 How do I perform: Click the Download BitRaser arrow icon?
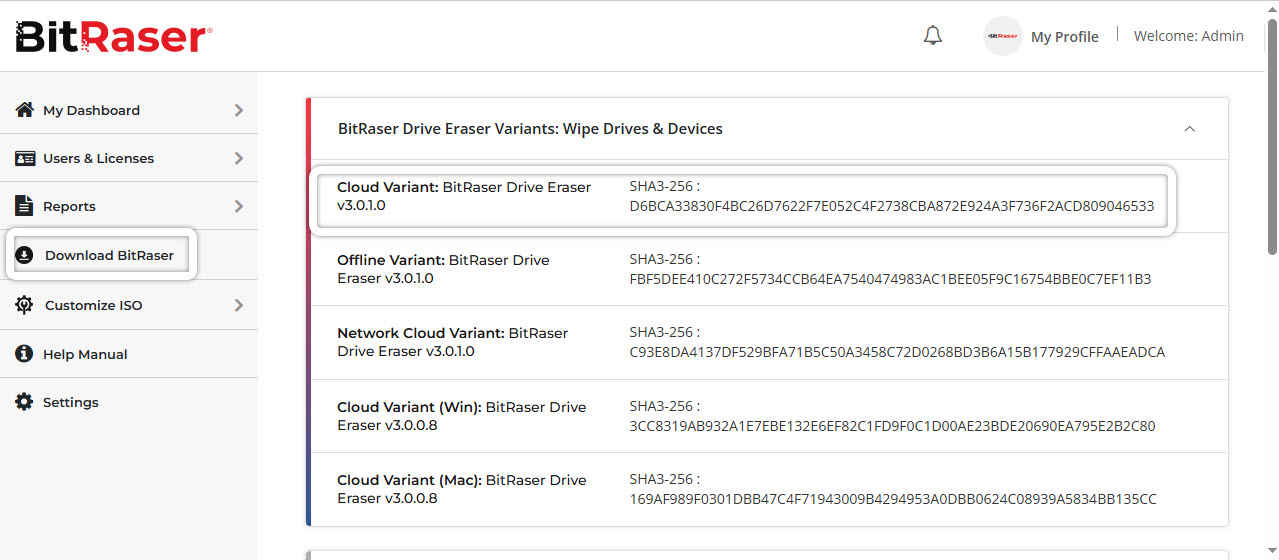[x=25, y=255]
